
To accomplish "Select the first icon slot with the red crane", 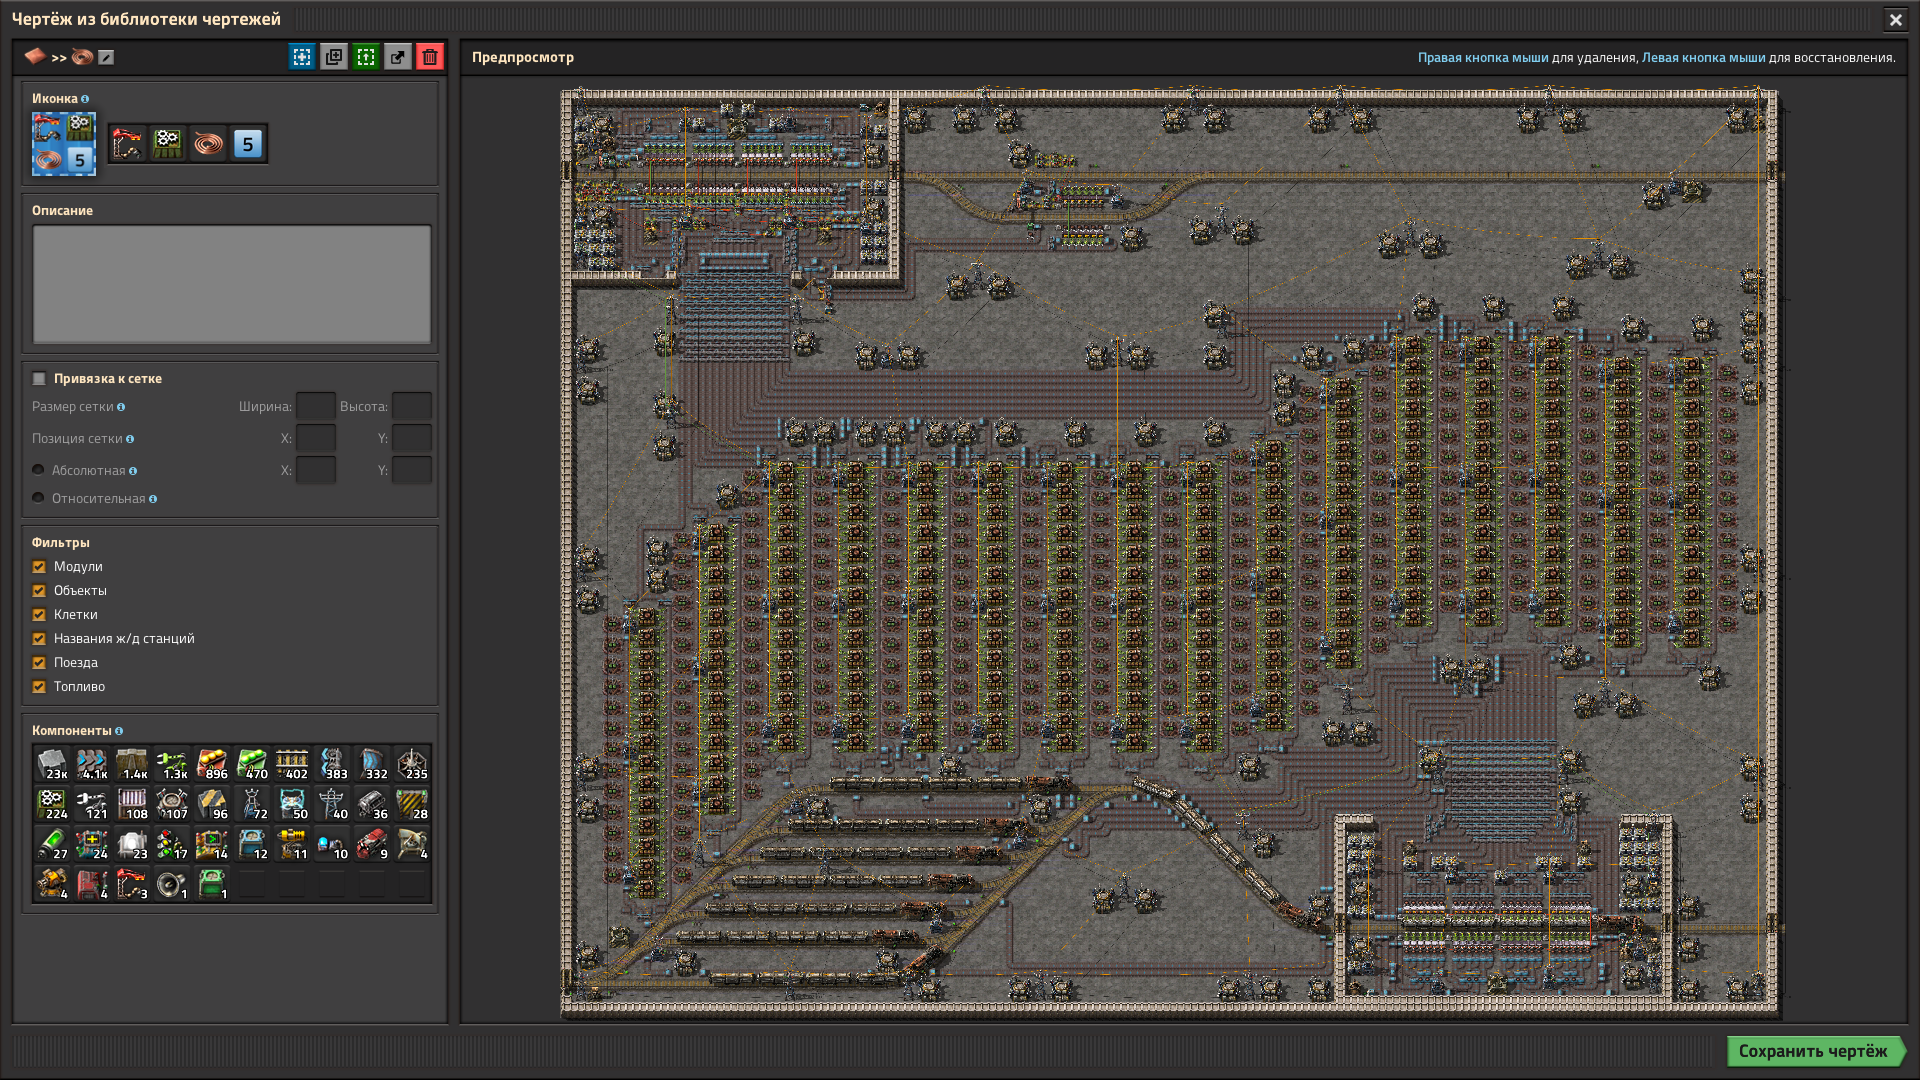I will (128, 144).
